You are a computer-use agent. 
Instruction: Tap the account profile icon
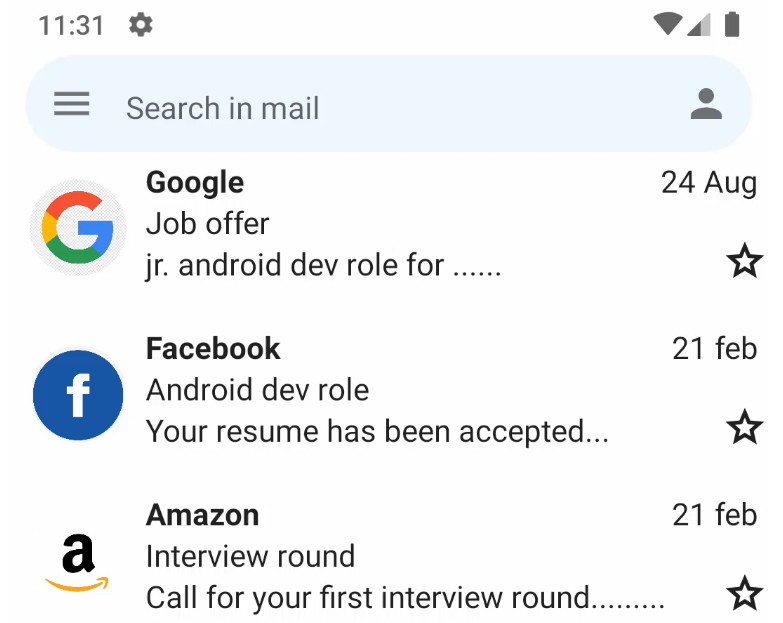706,104
